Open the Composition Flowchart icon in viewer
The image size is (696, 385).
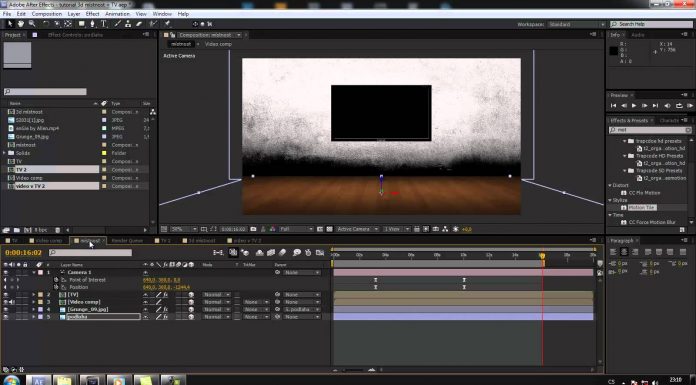click(445, 229)
